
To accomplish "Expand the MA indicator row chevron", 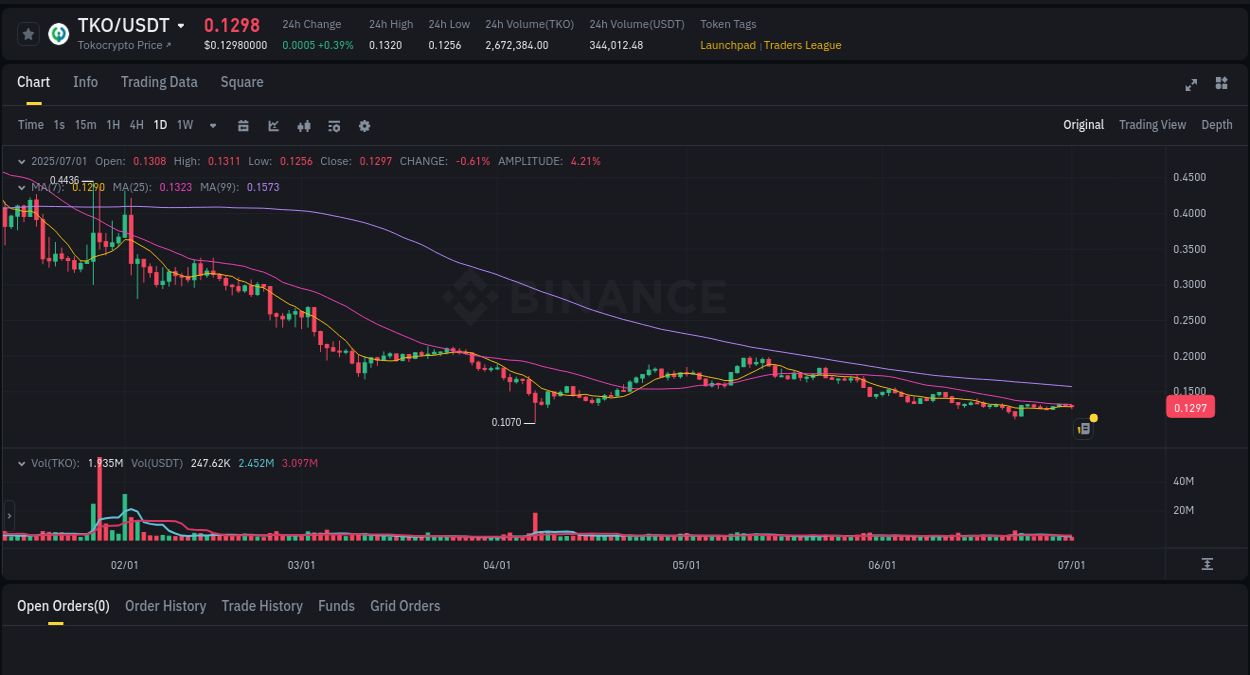I will point(22,186).
